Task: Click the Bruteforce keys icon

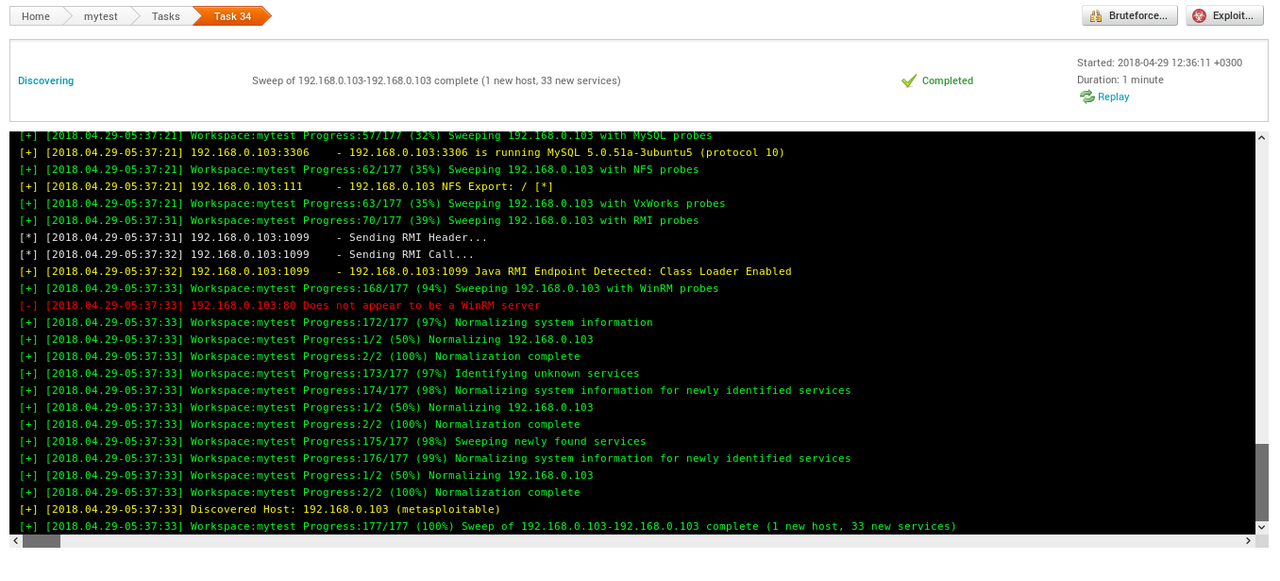Action: coord(1097,16)
